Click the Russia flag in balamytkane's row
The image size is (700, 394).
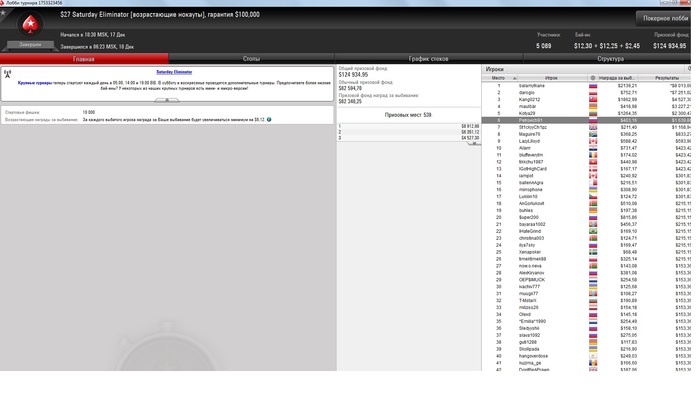[x=593, y=86]
